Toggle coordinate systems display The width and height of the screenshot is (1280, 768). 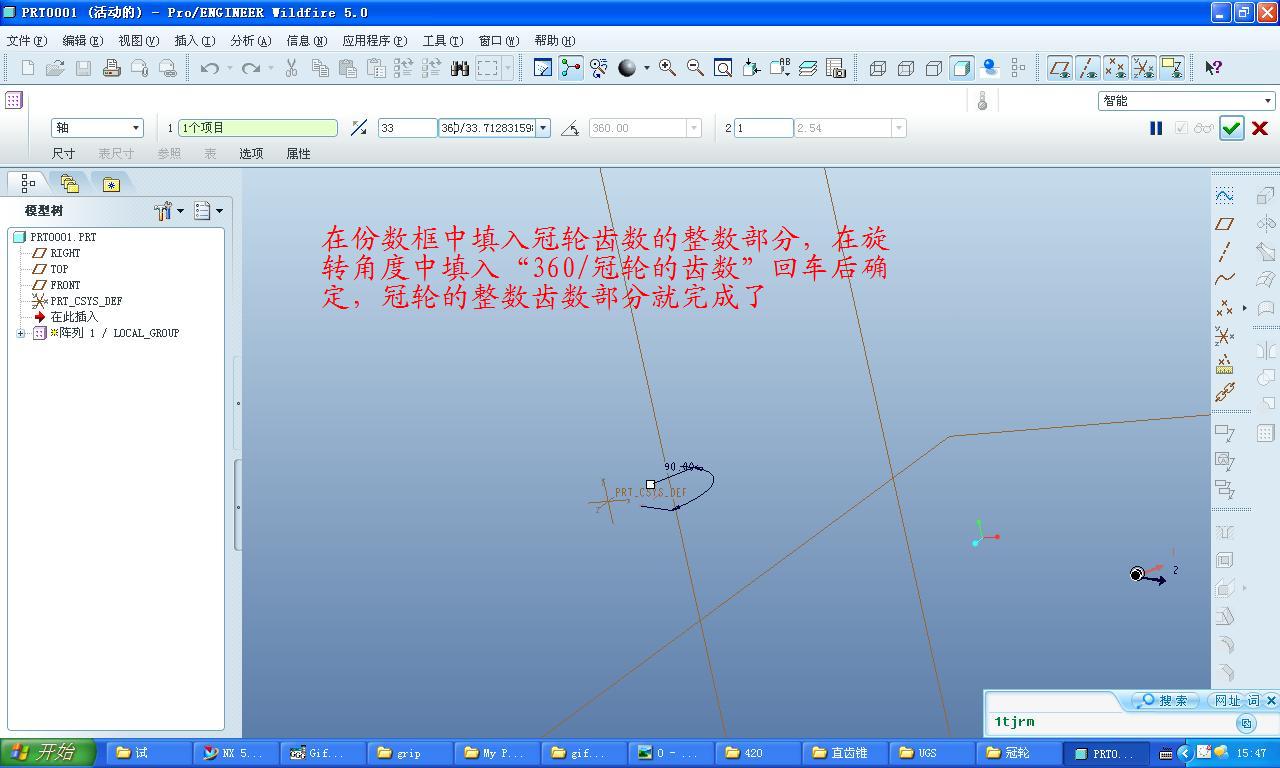1143,68
